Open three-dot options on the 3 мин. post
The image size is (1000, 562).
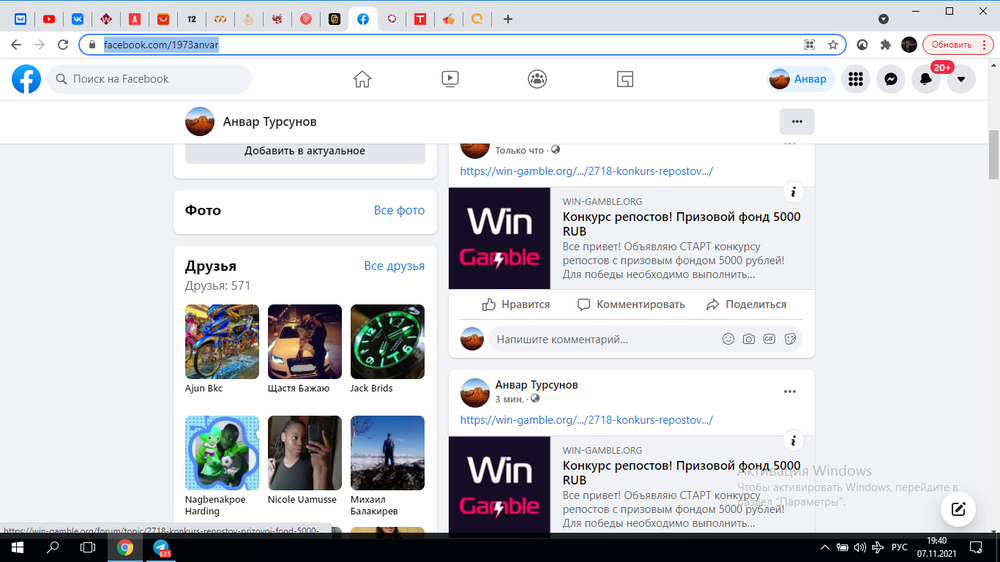790,391
